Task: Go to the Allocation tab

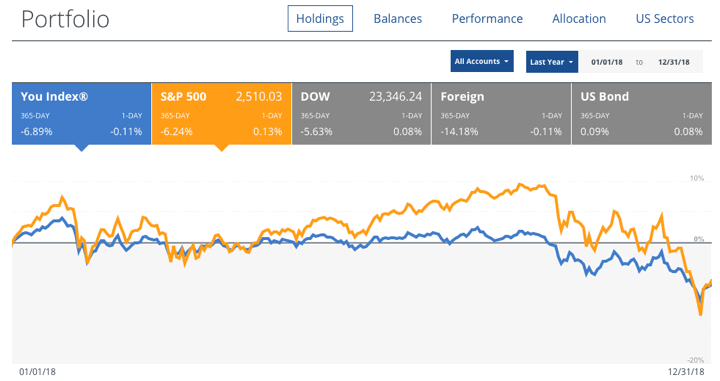Action: point(579,19)
